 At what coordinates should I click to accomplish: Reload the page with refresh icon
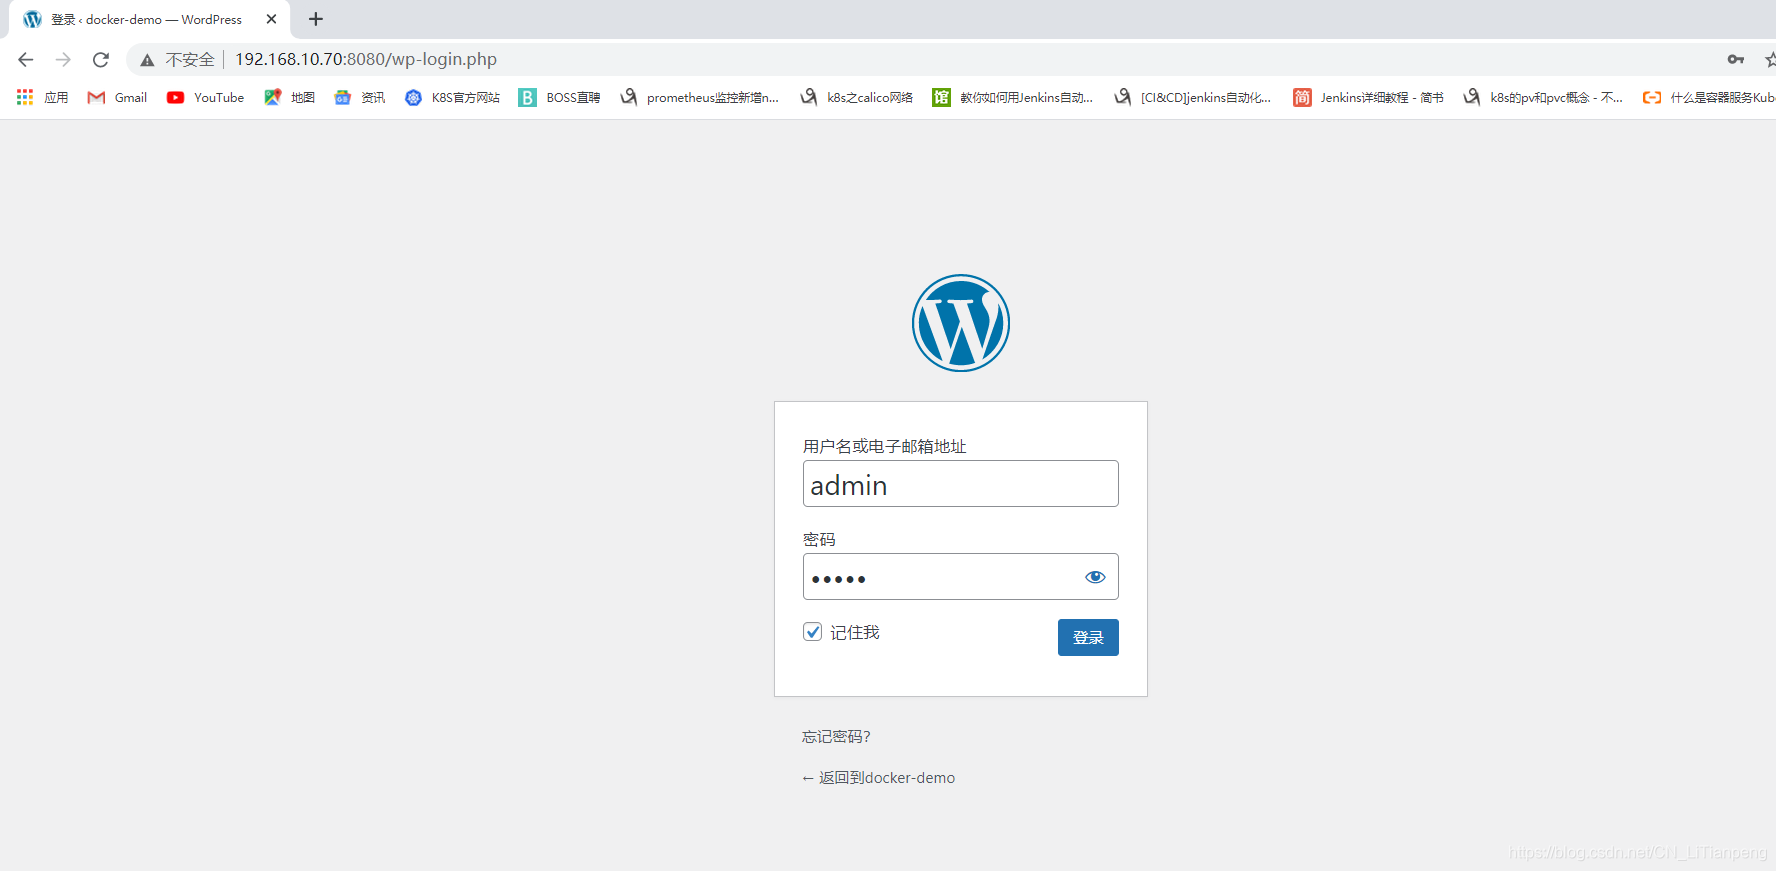101,60
